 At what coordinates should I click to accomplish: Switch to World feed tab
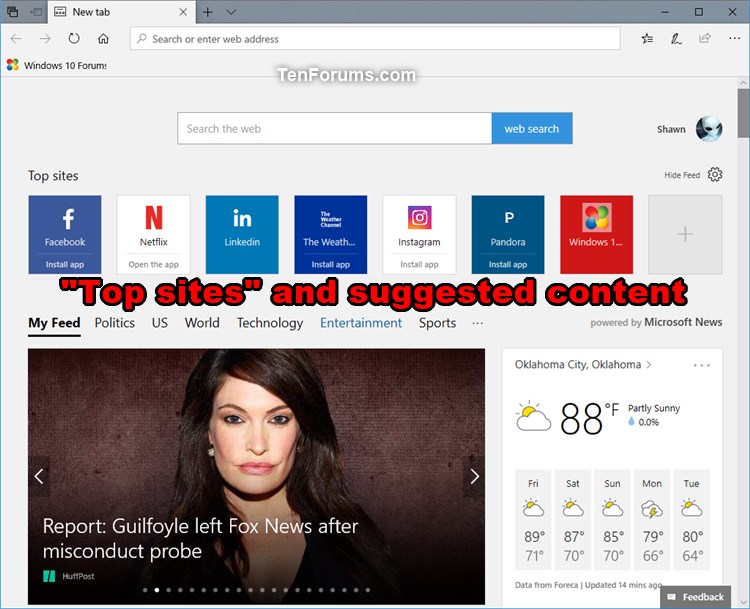(x=202, y=323)
